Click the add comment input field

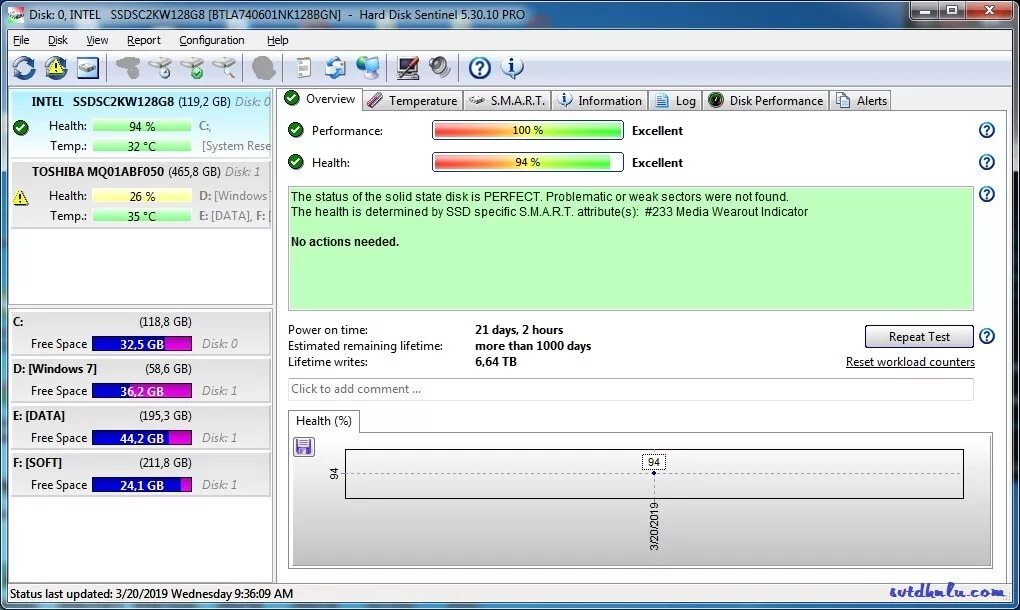pos(630,389)
